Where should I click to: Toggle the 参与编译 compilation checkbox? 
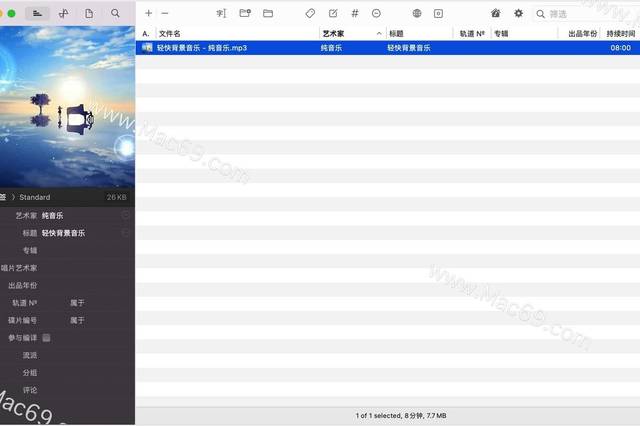click(46, 338)
